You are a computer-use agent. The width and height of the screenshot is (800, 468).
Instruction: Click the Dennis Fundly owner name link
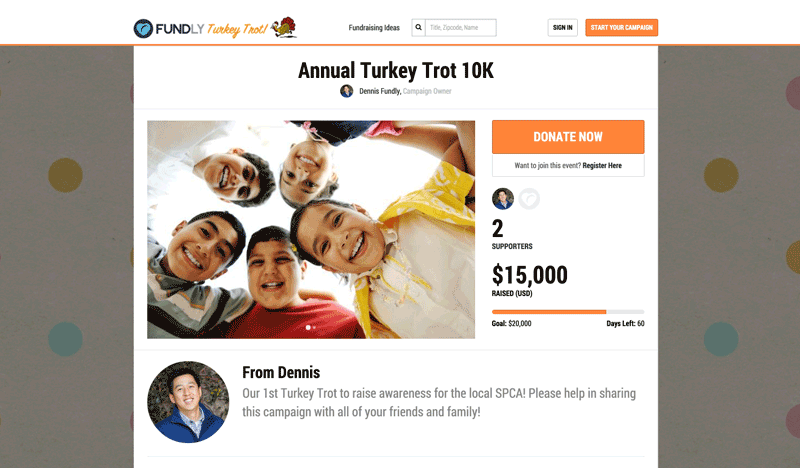(380, 91)
